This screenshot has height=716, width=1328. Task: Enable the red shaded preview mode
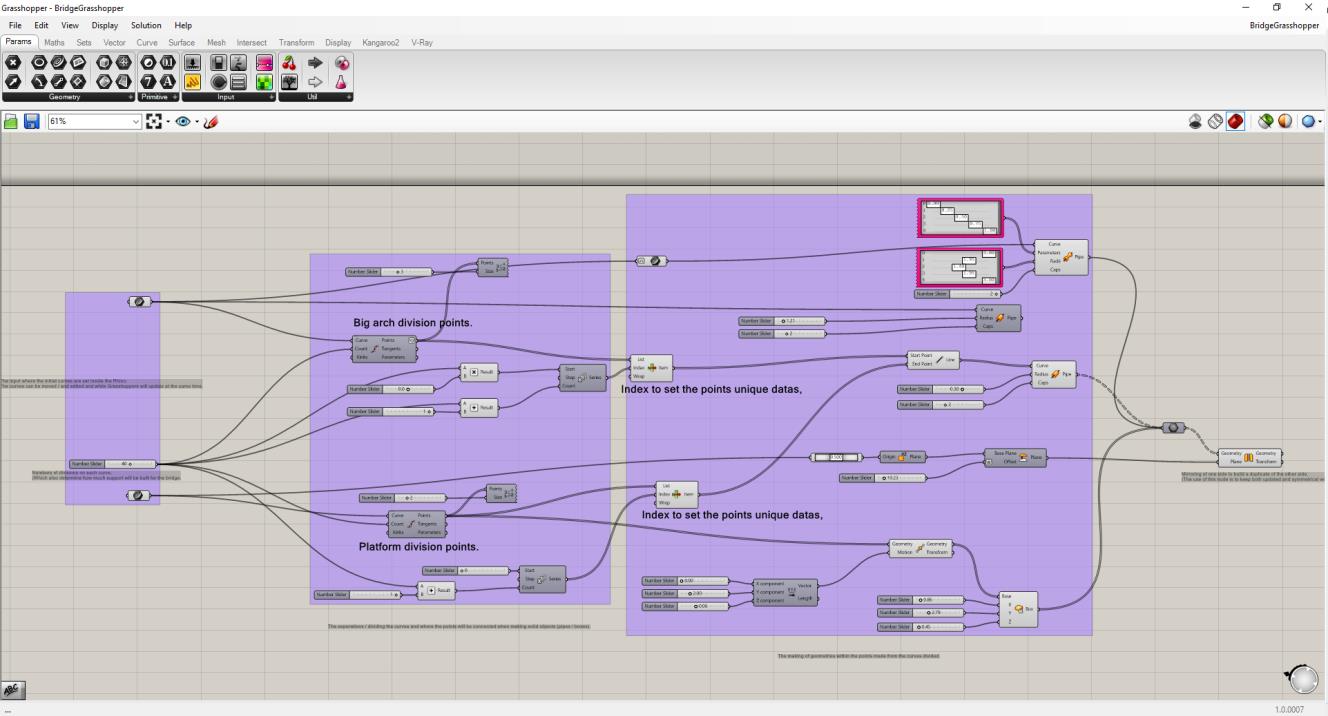[x=1236, y=121]
